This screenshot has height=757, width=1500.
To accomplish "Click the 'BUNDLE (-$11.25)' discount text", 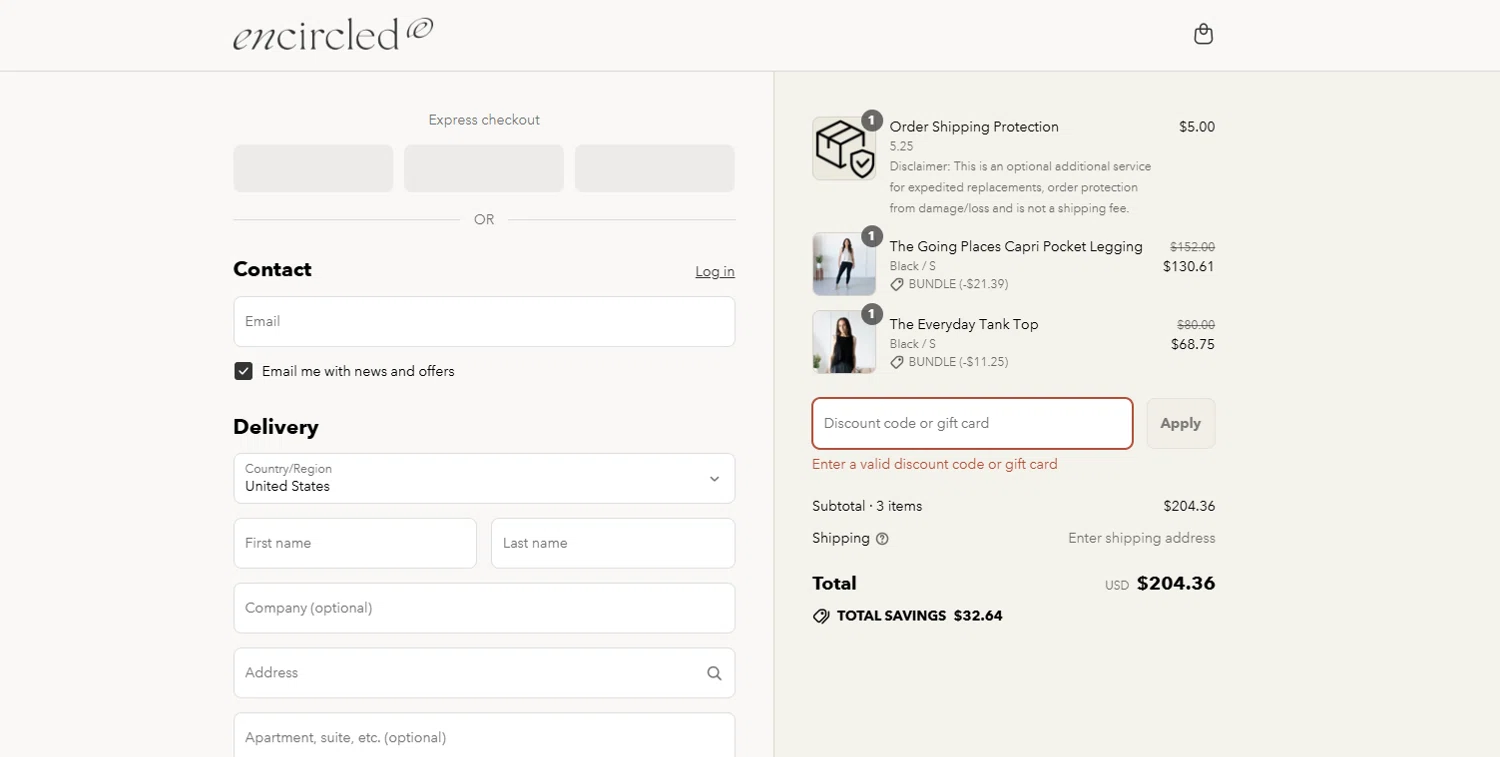I will click(958, 362).
